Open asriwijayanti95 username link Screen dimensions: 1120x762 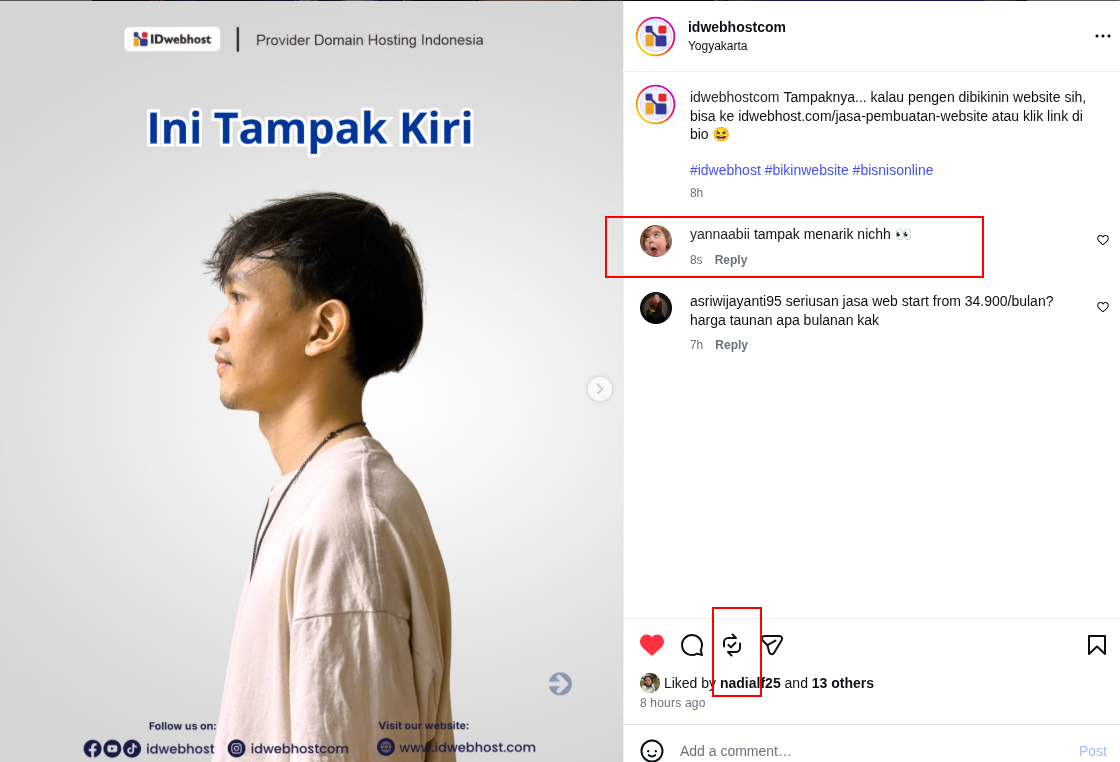pyautogui.click(x=736, y=301)
